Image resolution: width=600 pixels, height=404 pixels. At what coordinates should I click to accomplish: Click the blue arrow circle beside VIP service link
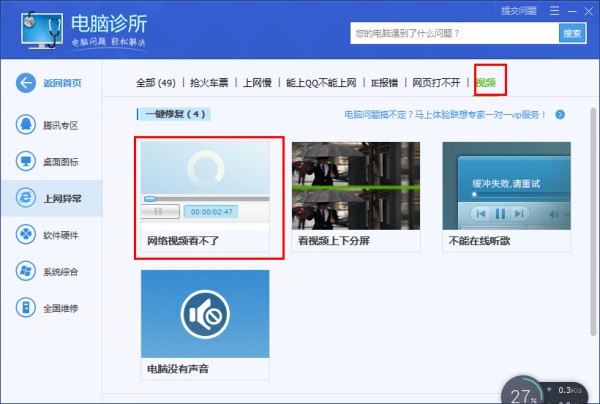[x=560, y=114]
